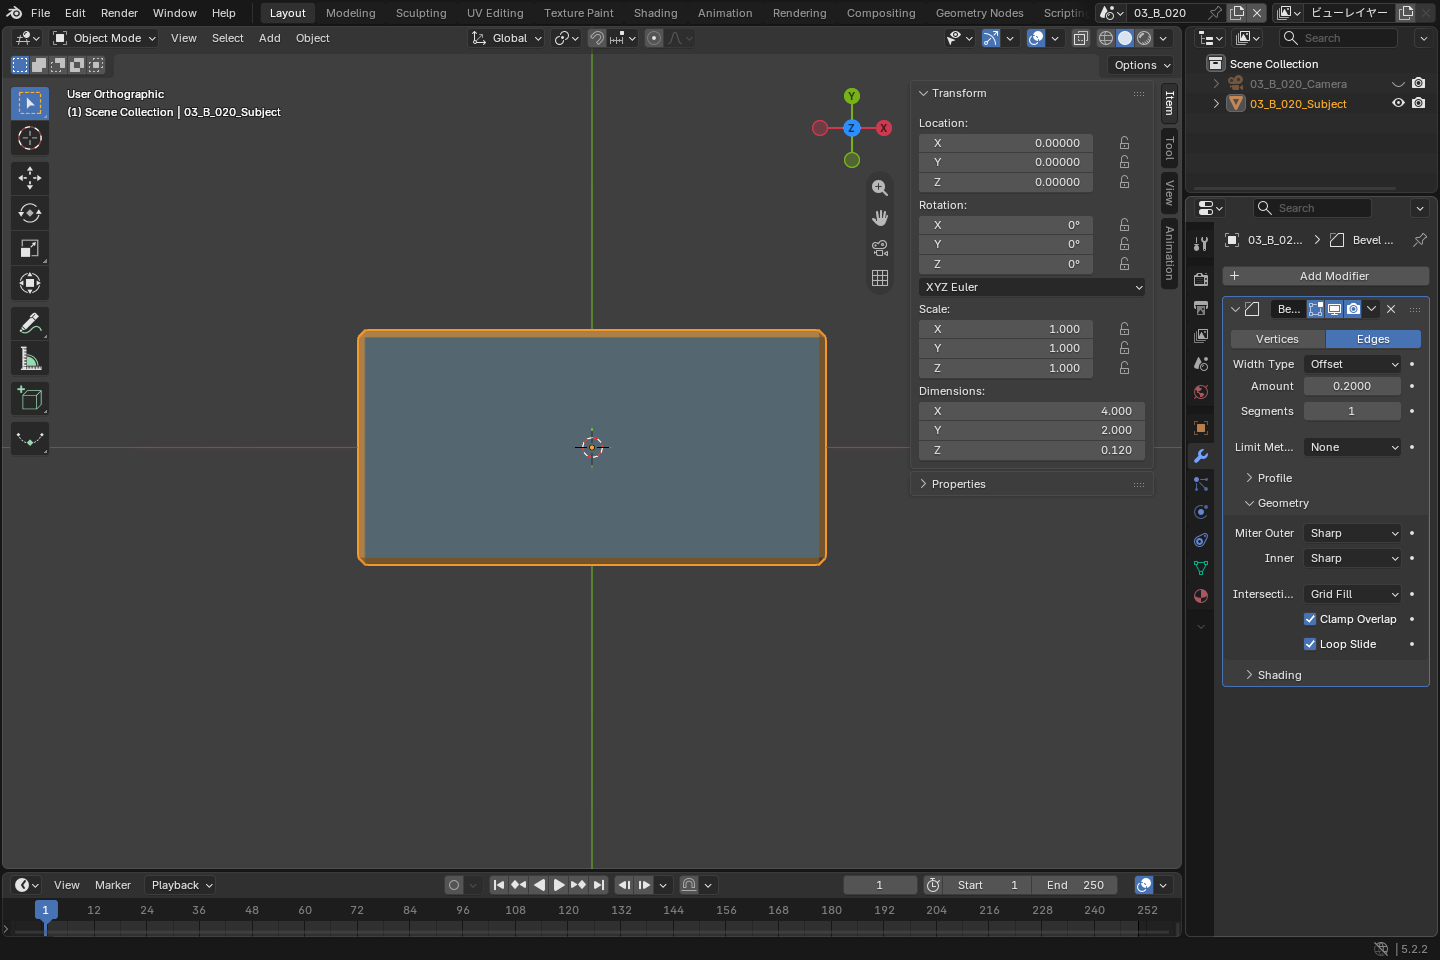
Task: Open the Global transform orientation dropdown
Action: click(507, 38)
